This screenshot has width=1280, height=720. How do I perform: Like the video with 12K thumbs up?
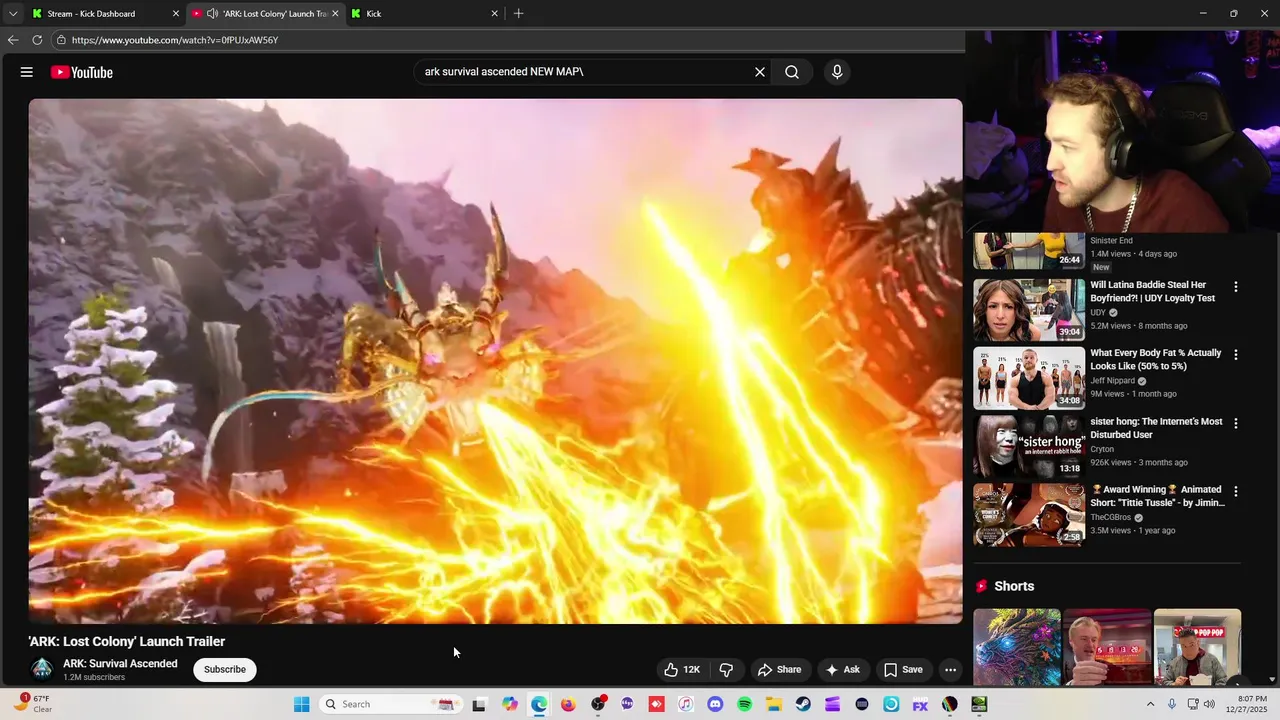point(682,670)
